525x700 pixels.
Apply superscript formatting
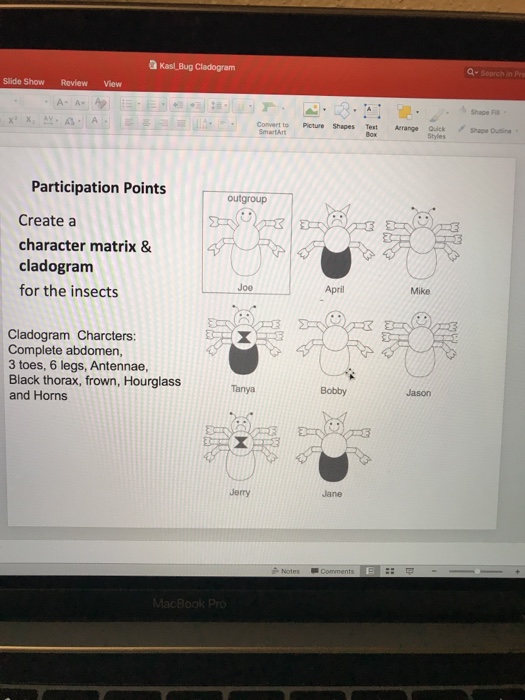11,119
